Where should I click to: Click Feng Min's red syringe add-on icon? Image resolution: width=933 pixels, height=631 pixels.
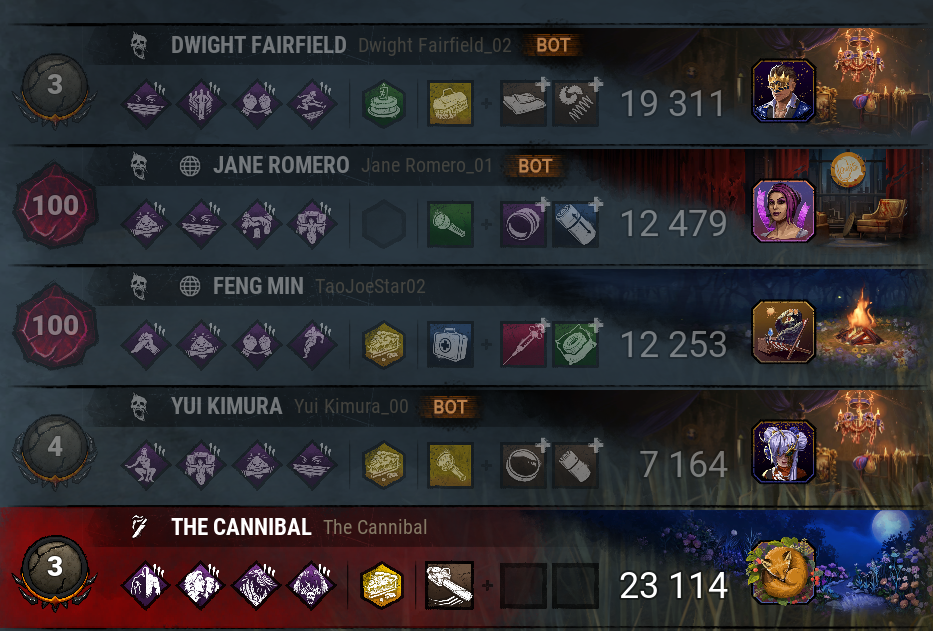(524, 344)
